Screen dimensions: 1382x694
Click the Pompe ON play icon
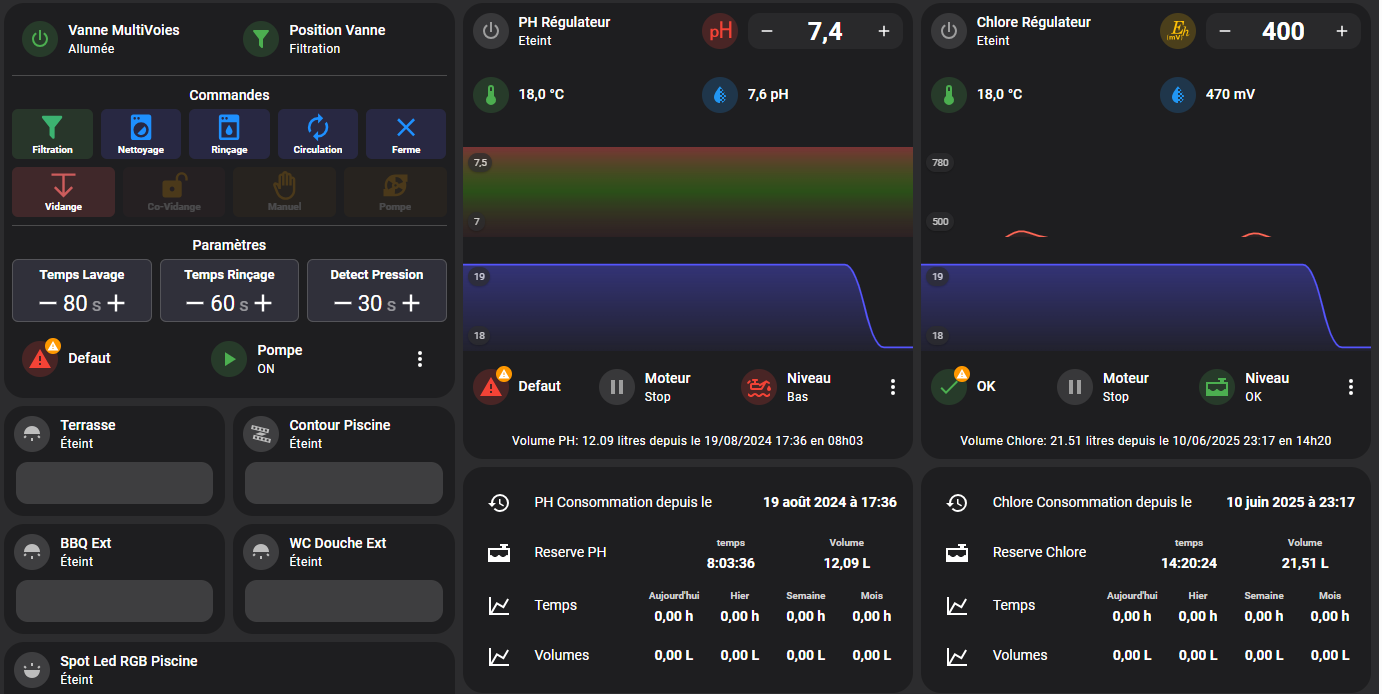[x=229, y=359]
